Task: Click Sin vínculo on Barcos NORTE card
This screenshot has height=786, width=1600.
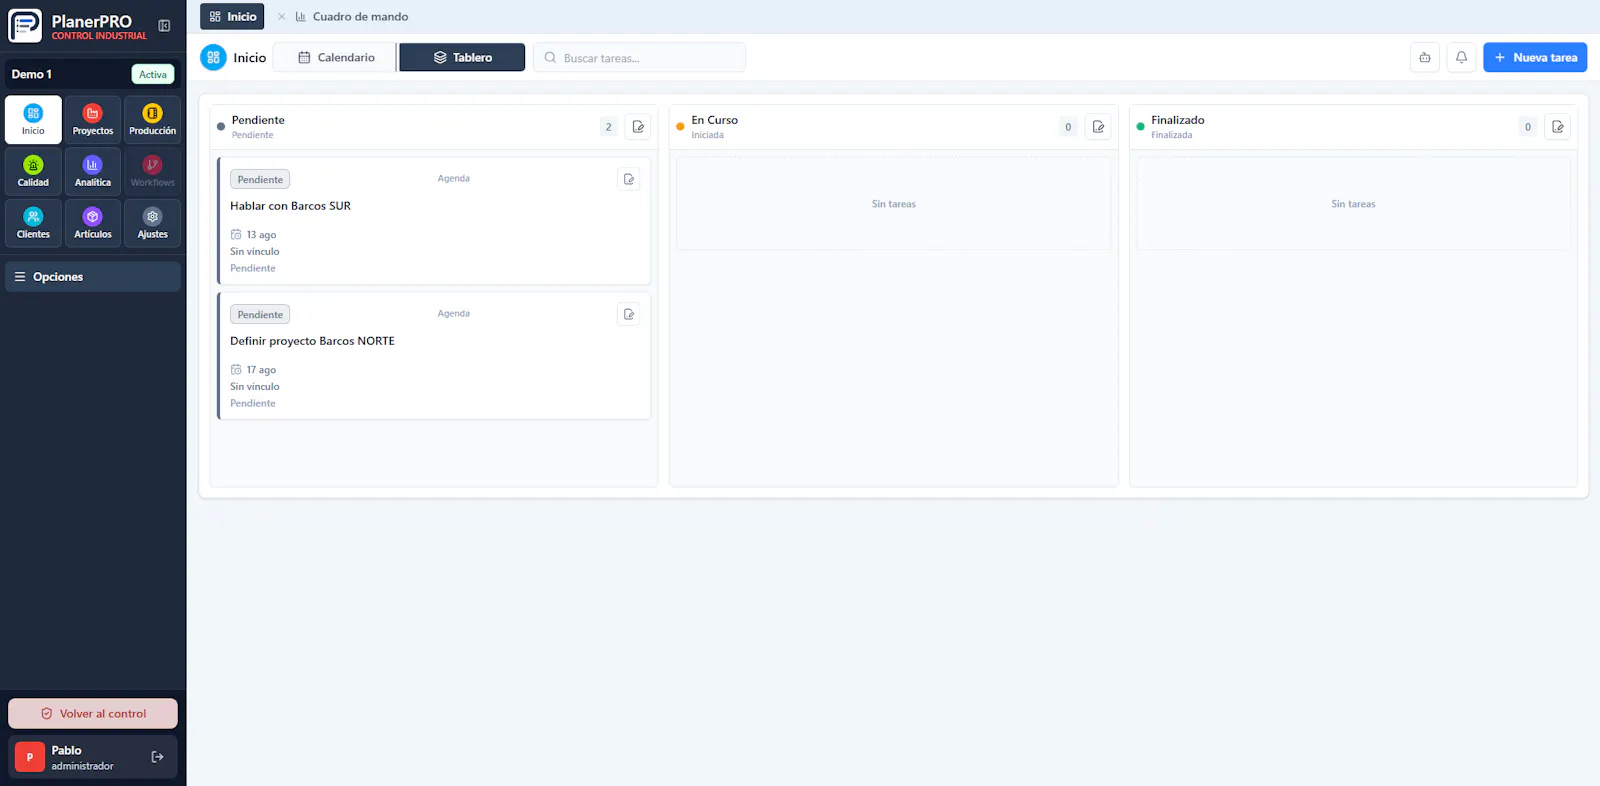Action: coord(255,387)
